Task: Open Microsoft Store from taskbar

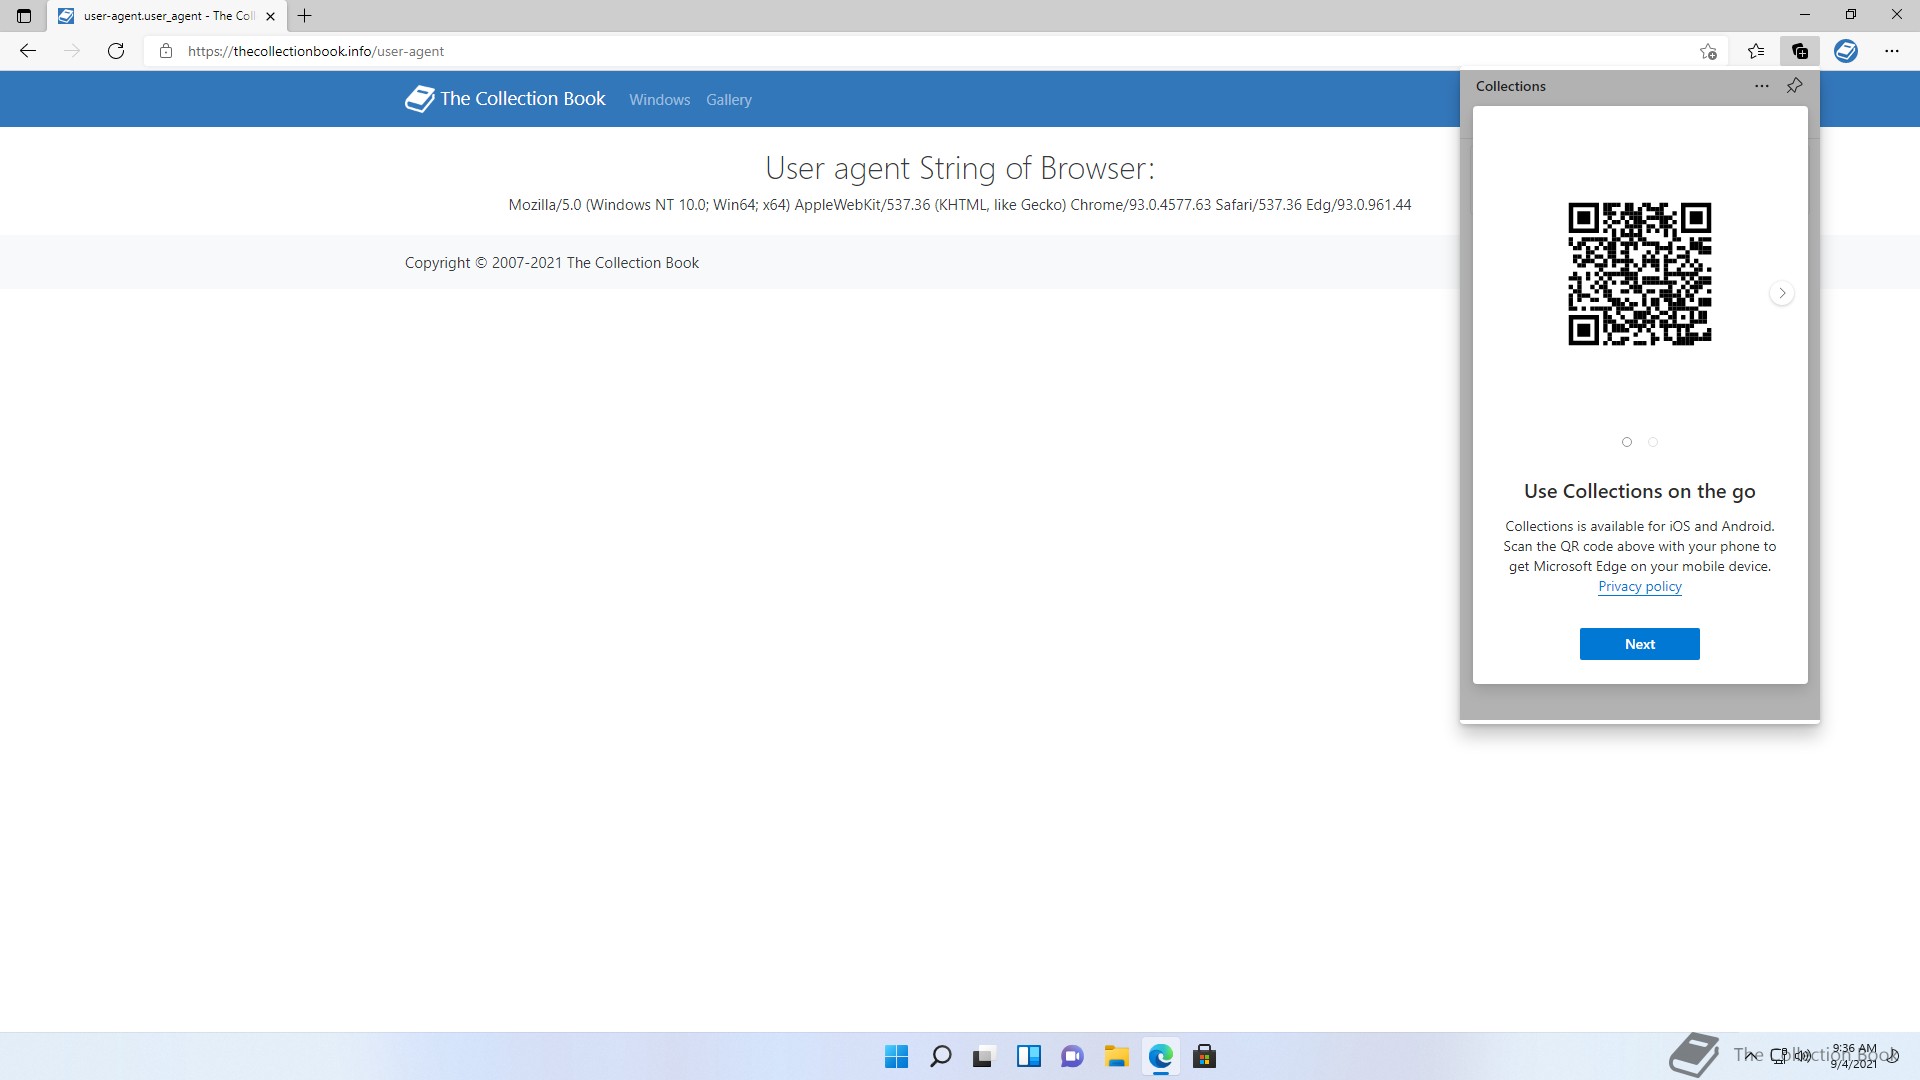Action: coord(1204,1056)
